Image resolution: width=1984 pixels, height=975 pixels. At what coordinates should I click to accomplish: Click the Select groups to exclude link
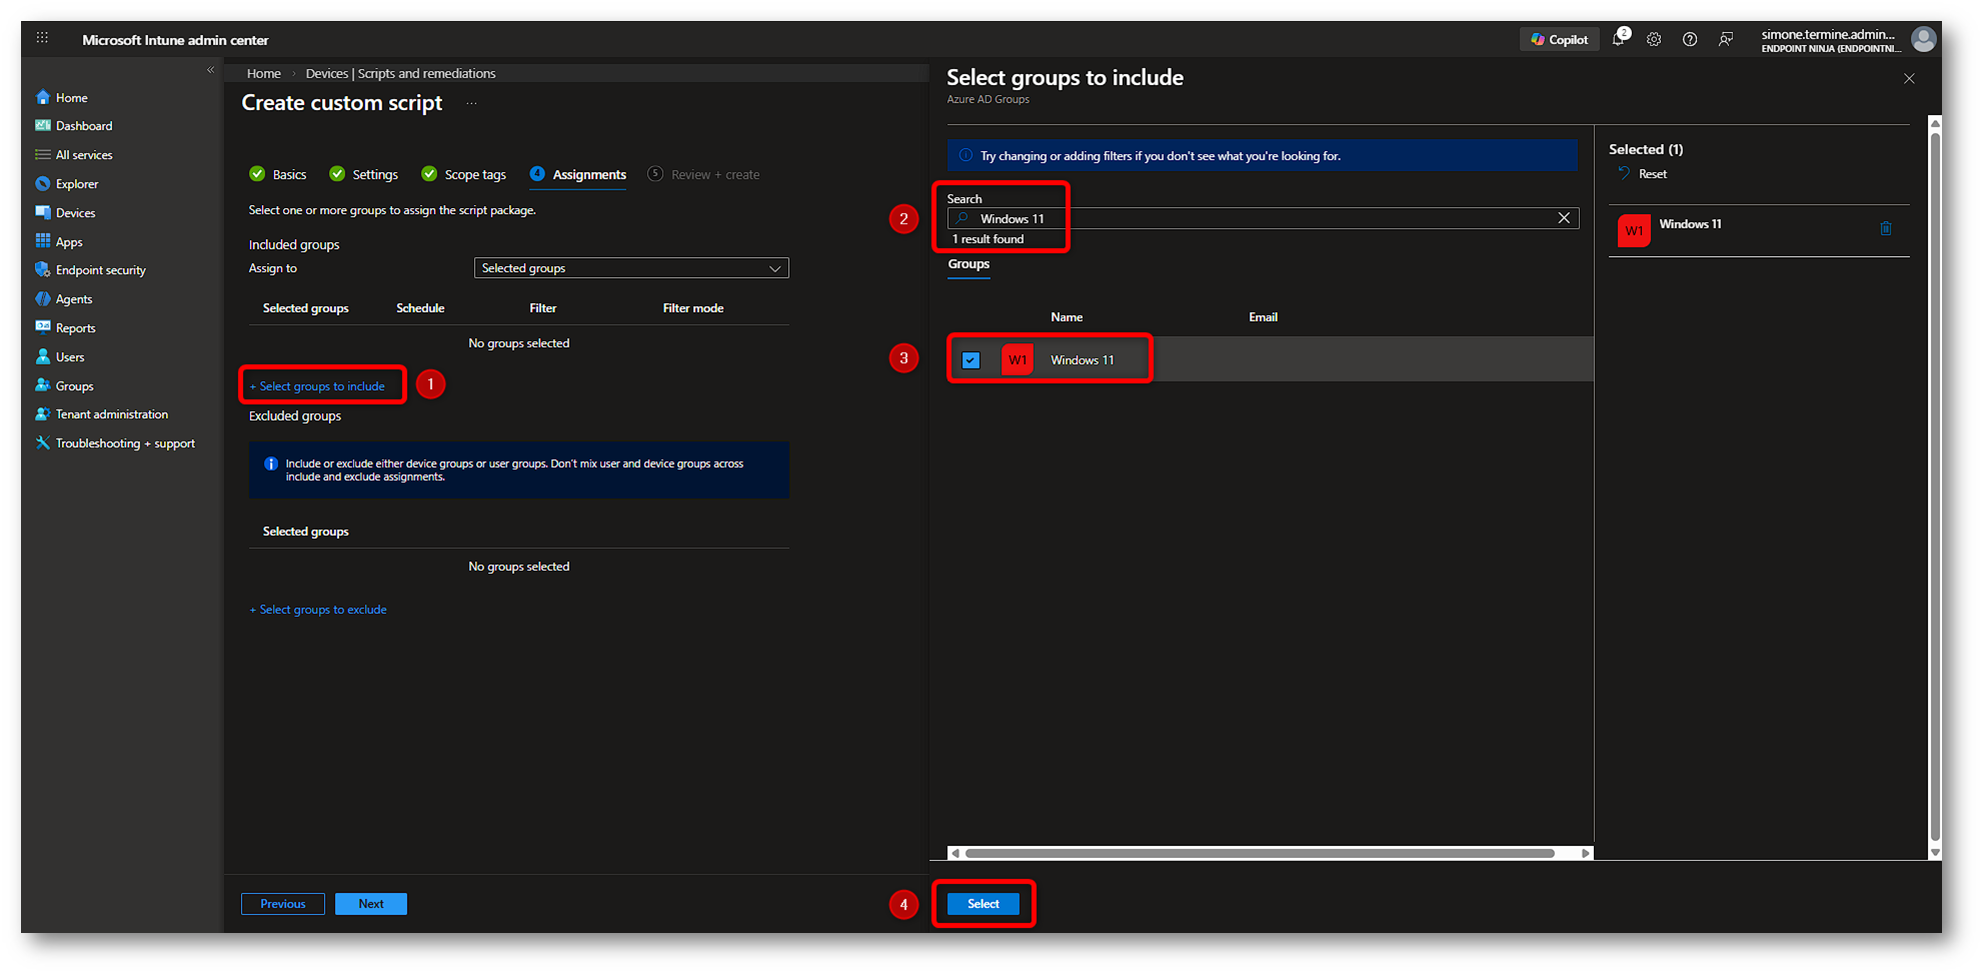tap(318, 610)
